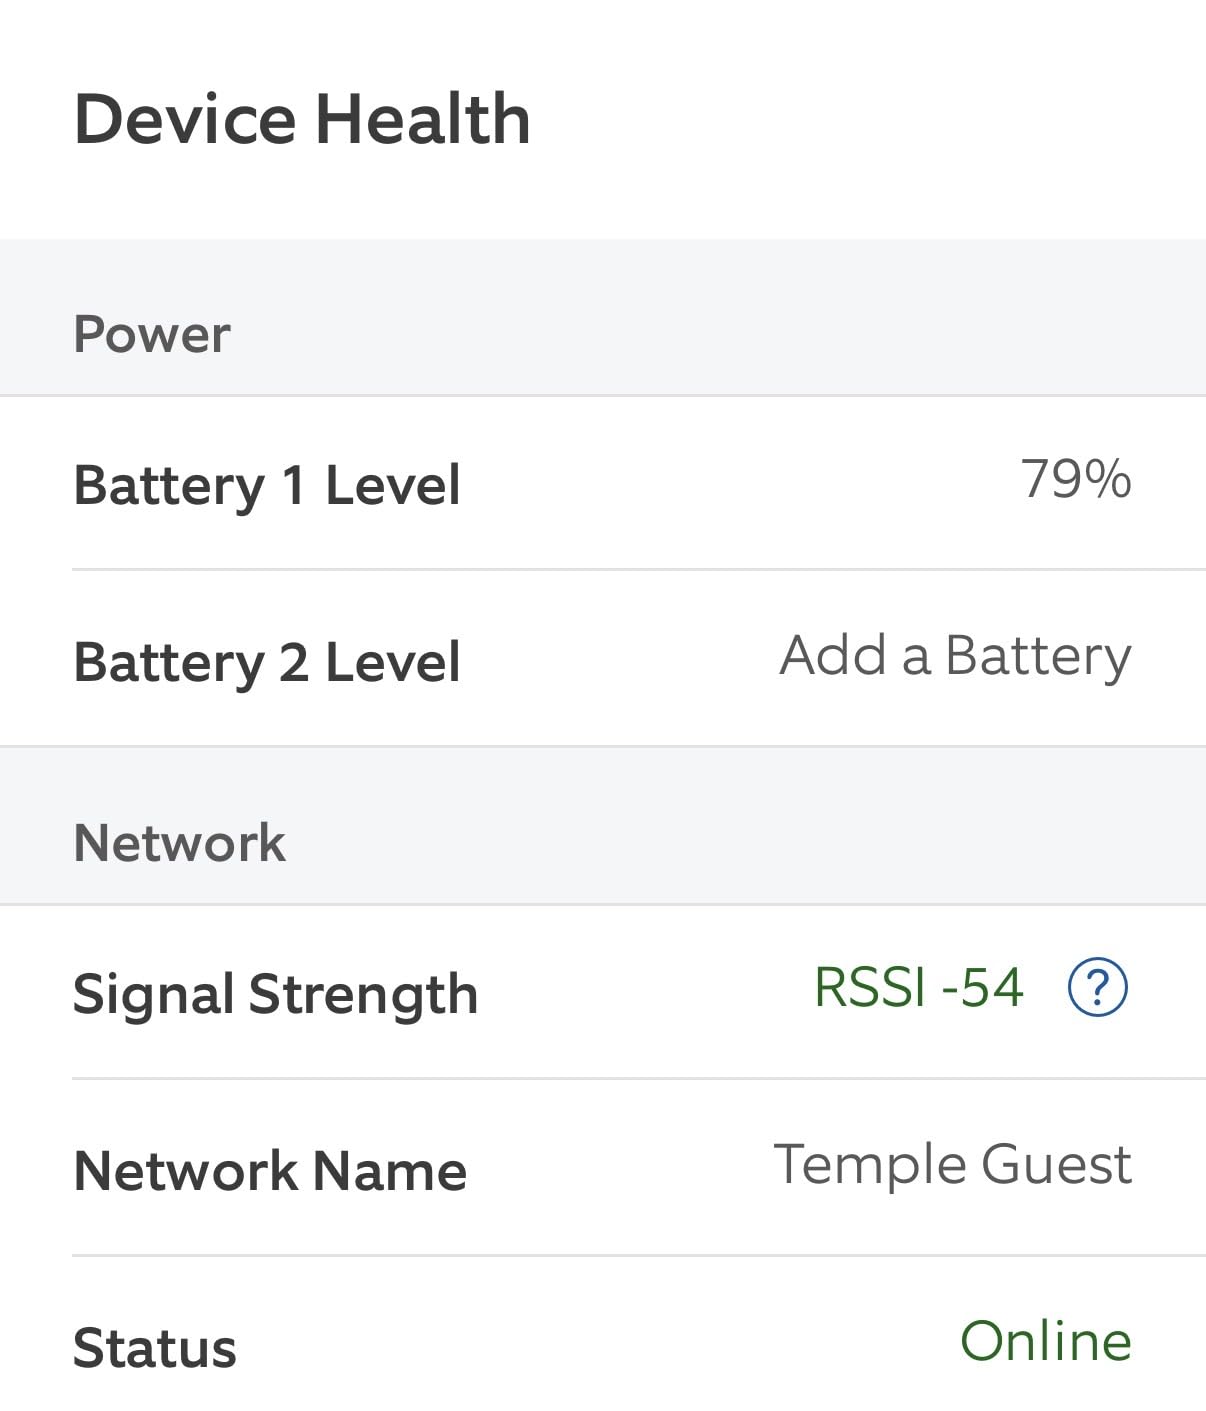Click the divider between Network Name and Status rows

tap(638, 1256)
